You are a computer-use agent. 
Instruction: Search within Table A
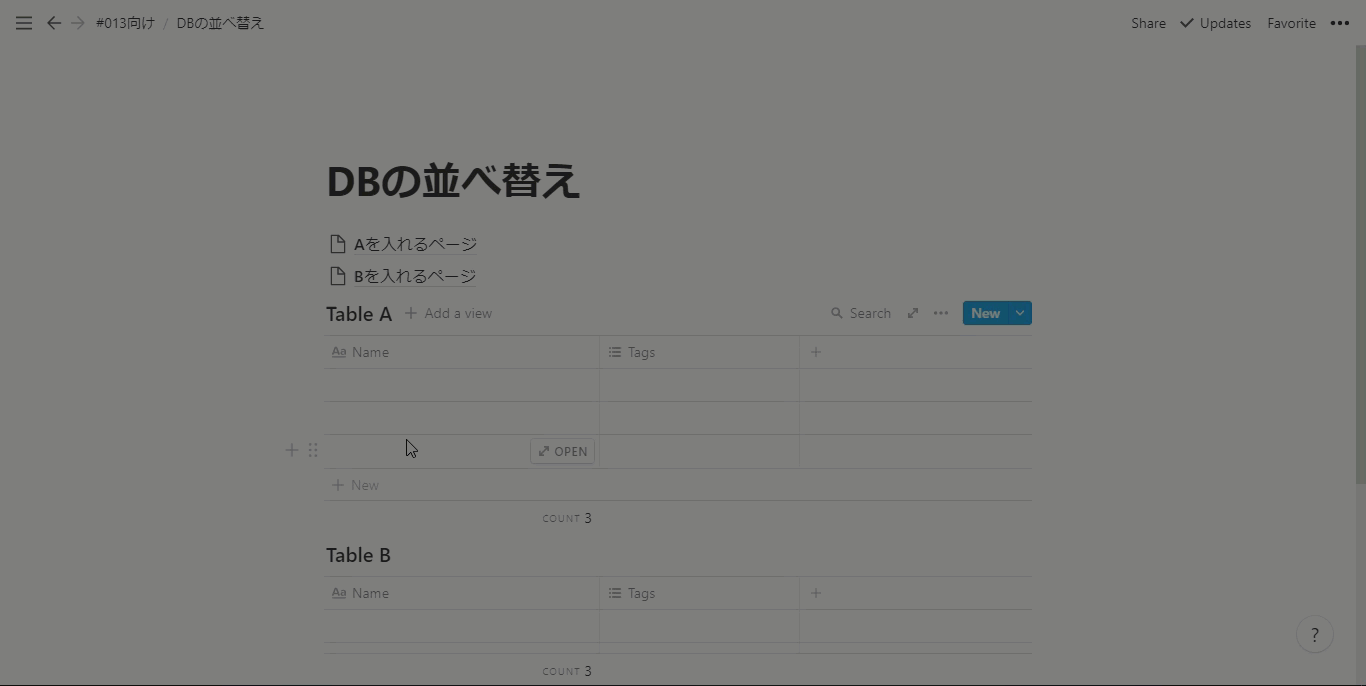(x=861, y=313)
